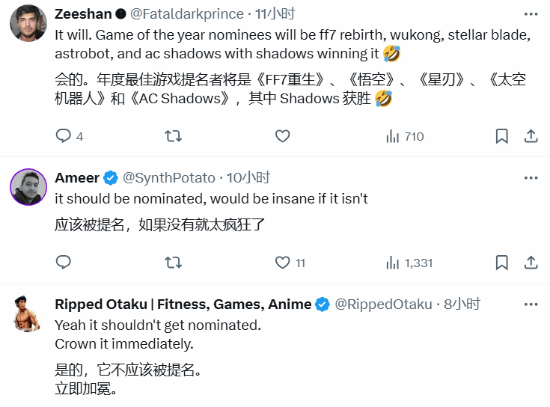Viewport: 550px width, 407px height.
Task: Retweet Zeeshan's Game of the Year post
Action: (x=173, y=136)
